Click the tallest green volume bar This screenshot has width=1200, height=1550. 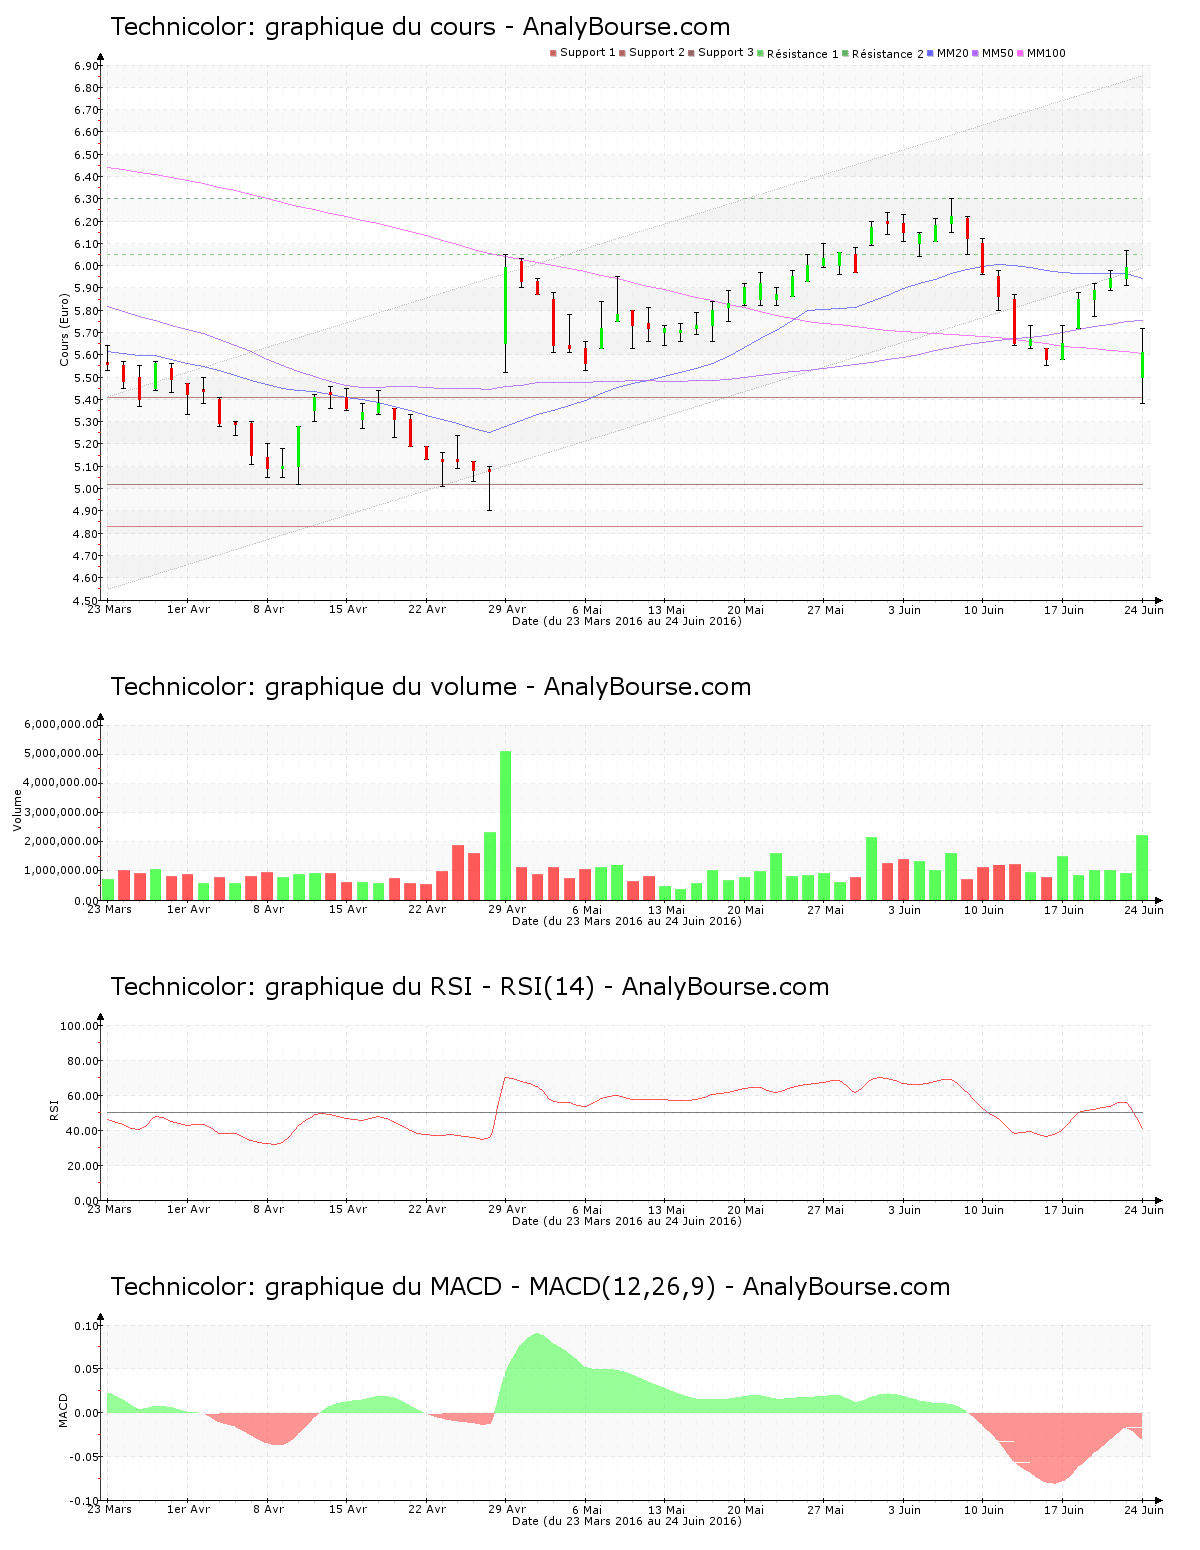[x=506, y=825]
